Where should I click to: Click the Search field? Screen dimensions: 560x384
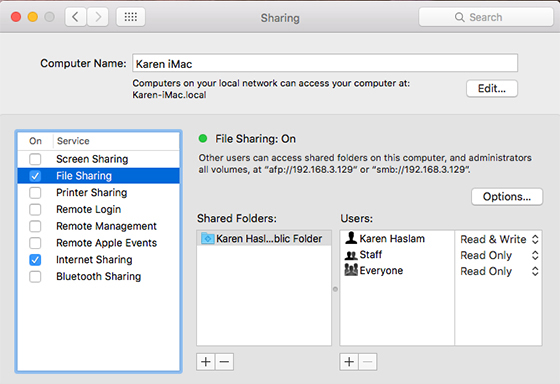[x=486, y=17]
